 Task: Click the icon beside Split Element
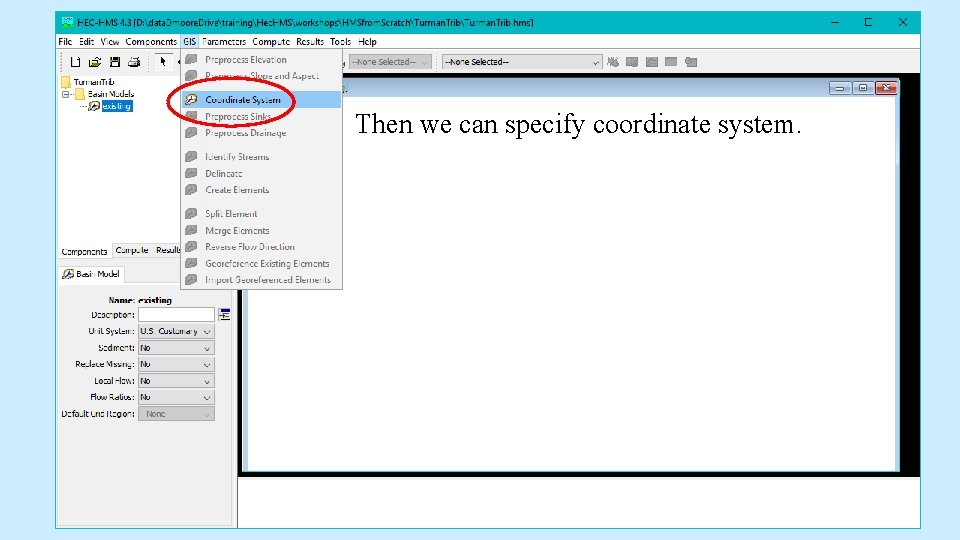pyautogui.click(x=192, y=214)
